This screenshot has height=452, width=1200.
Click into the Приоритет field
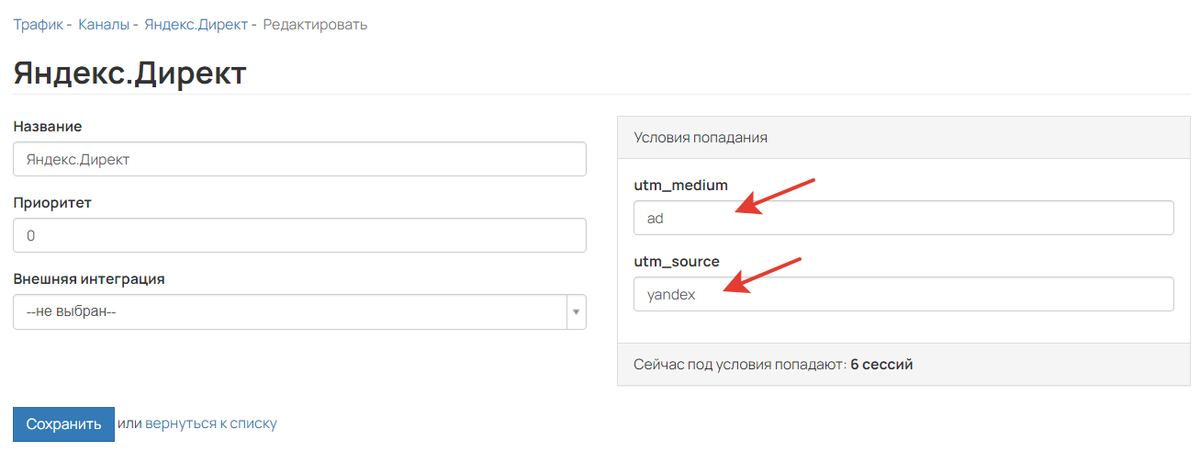[x=300, y=236]
